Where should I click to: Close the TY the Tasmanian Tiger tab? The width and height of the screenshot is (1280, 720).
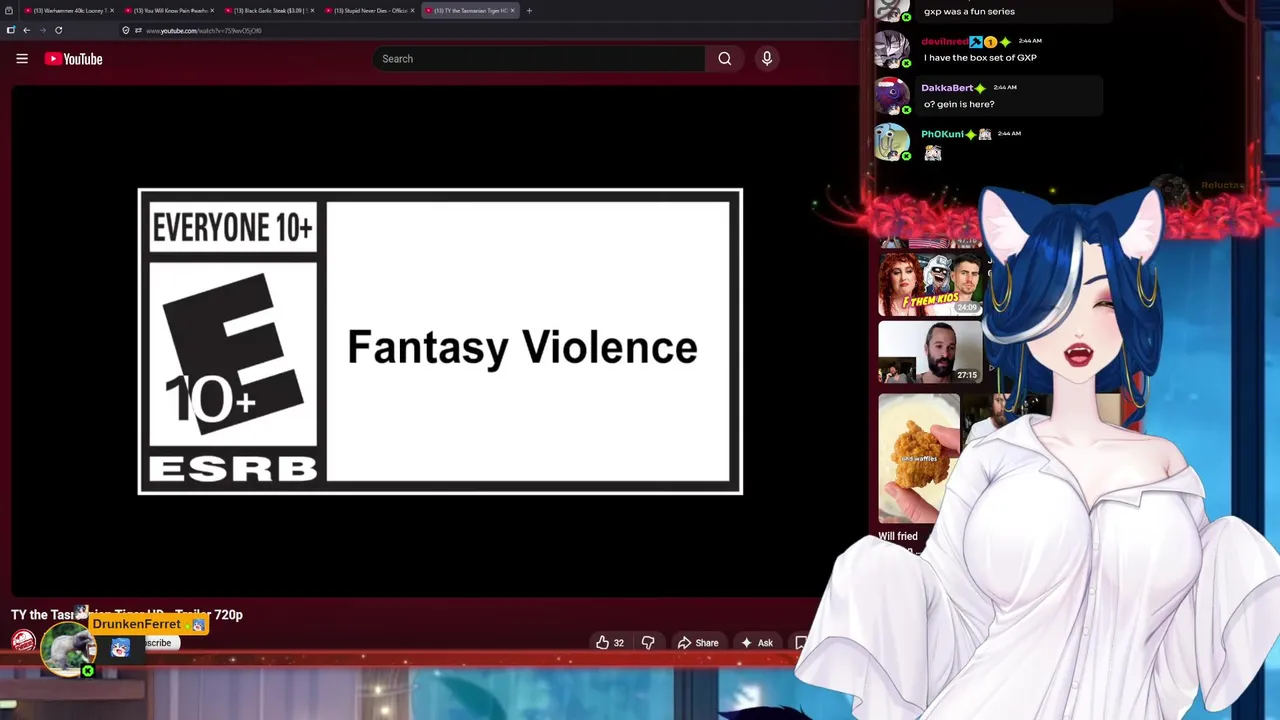click(512, 11)
